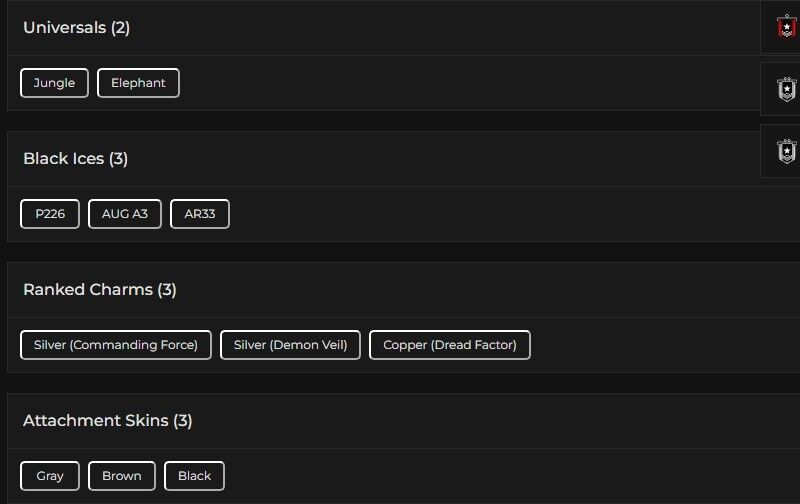Click the Silver (Demon Veil) charm tag

click(290, 345)
